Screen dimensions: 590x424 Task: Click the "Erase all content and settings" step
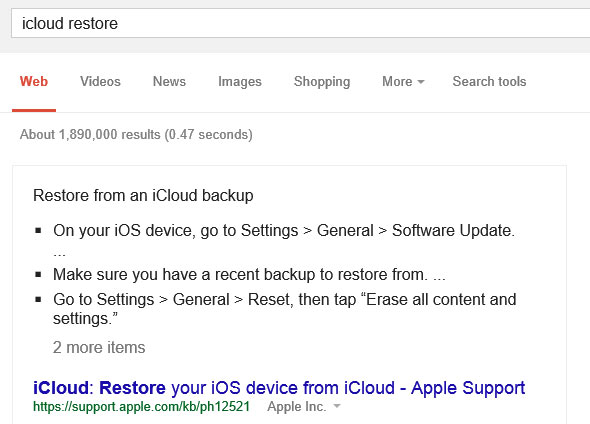[284, 309]
